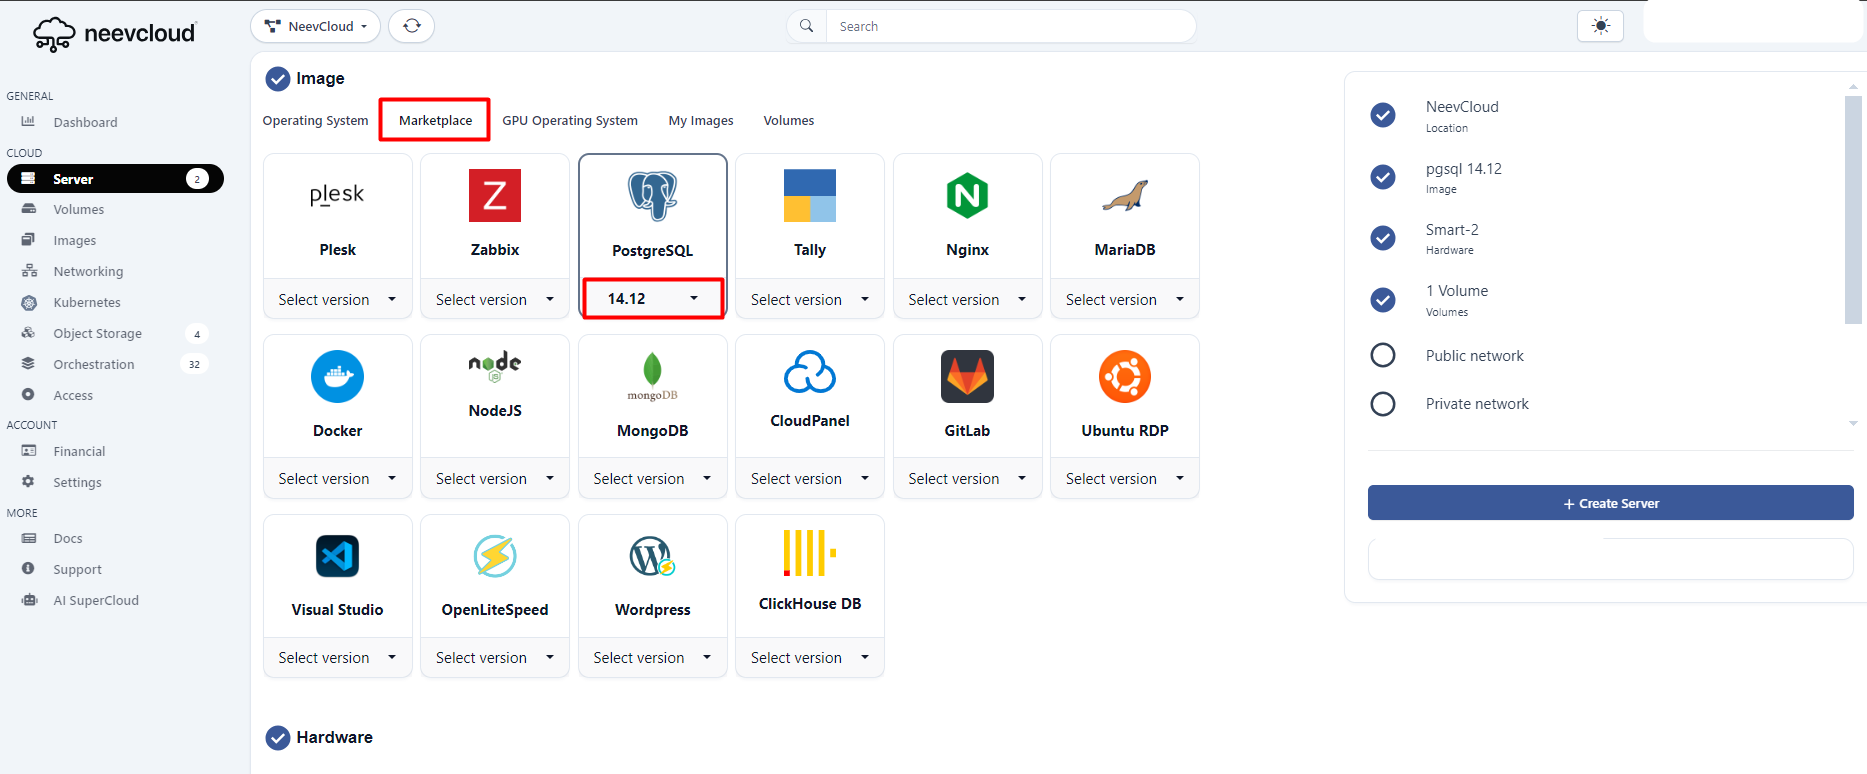1867x774 pixels.
Task: Select the Ubuntu RDP logo
Action: (x=1124, y=377)
